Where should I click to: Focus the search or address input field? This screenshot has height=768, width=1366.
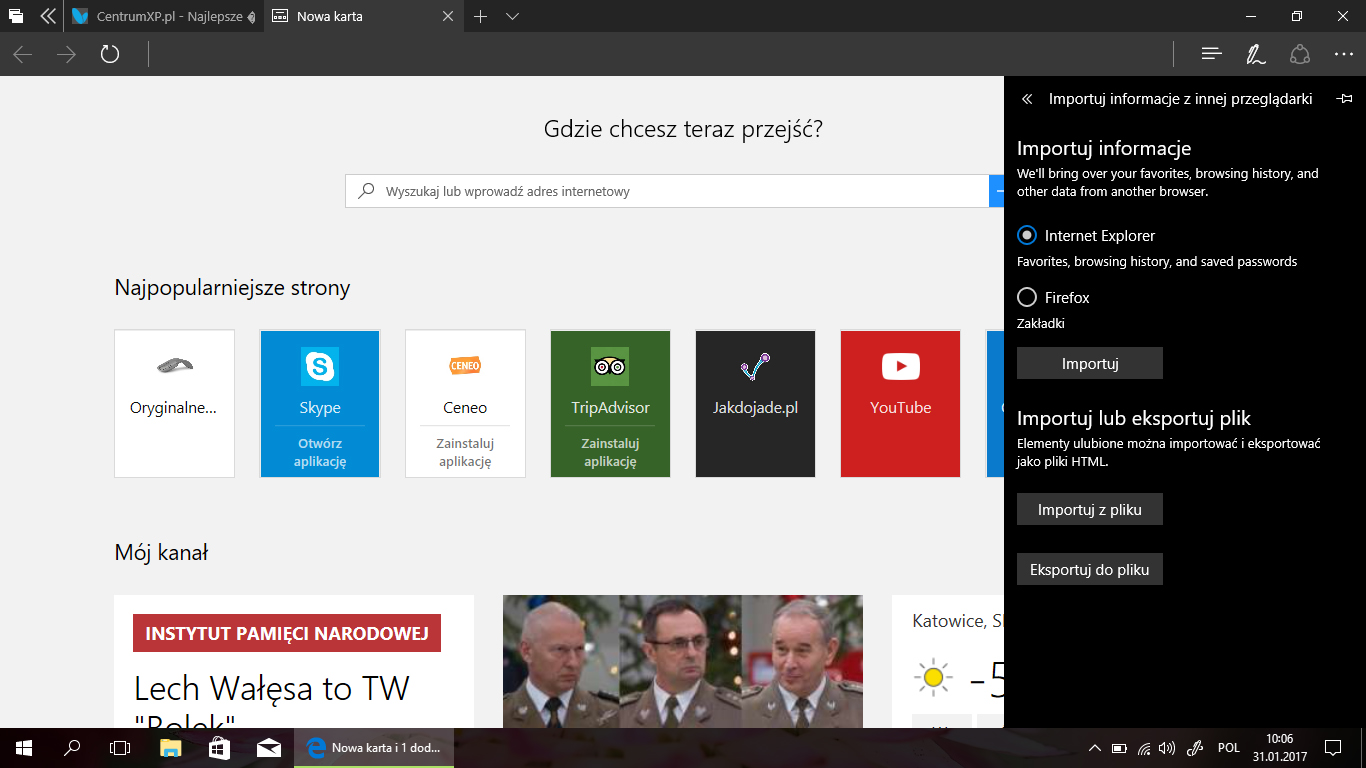667,191
